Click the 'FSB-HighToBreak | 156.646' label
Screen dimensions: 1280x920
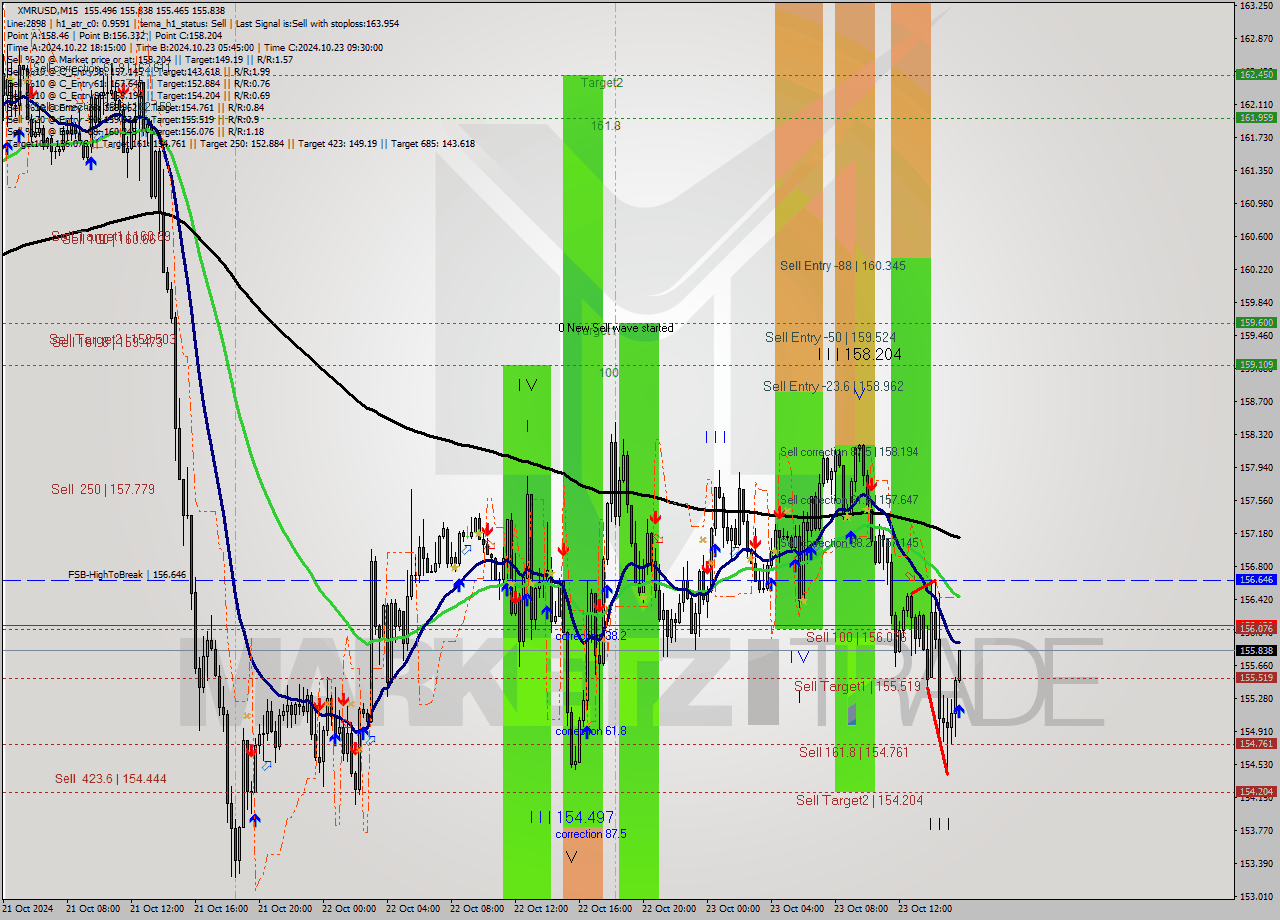pos(127,575)
